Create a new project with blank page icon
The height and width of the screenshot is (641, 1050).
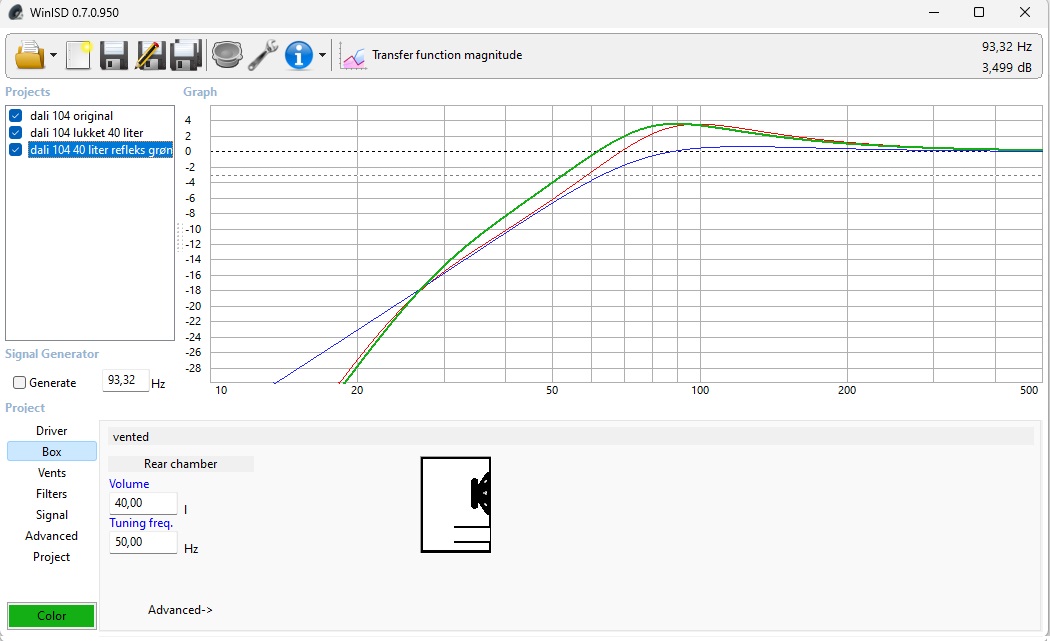pyautogui.click(x=79, y=55)
